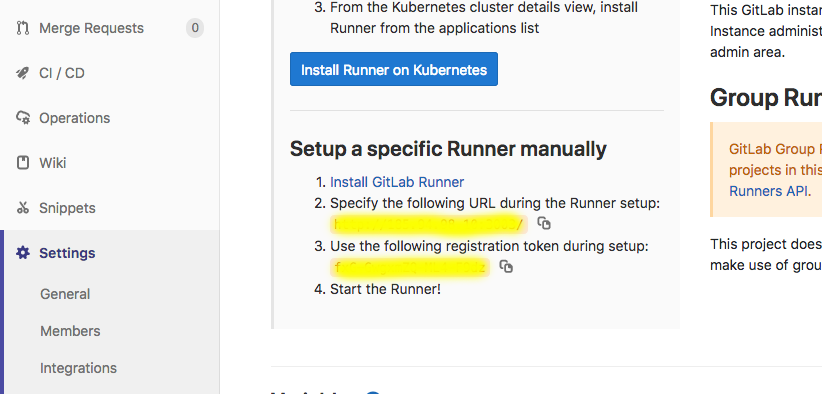
Task: Click the Wiki book icon
Action: [23, 162]
